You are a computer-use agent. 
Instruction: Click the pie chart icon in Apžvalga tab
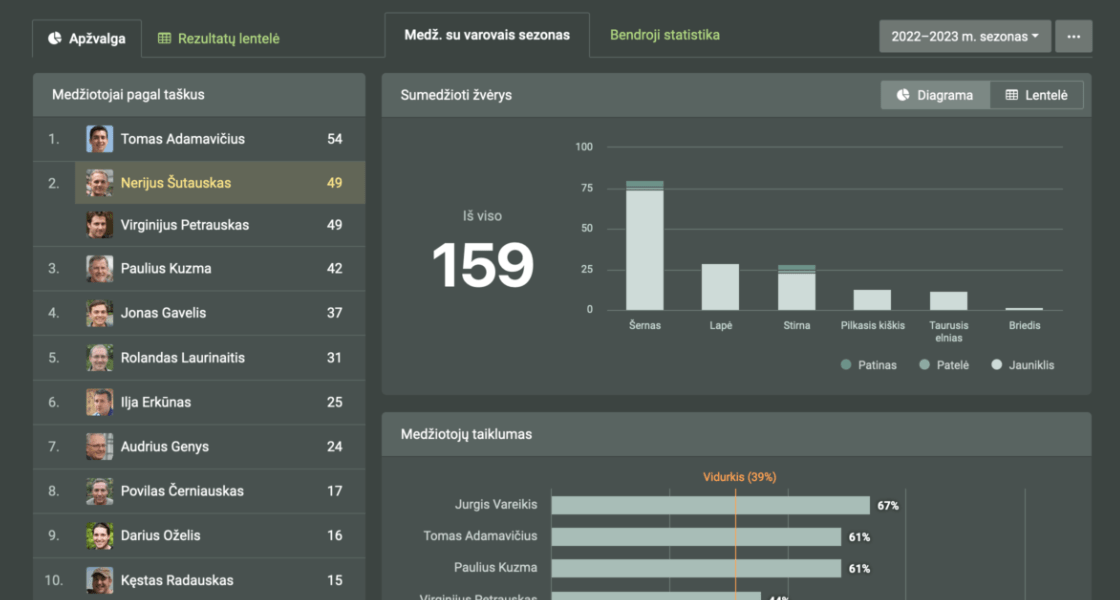54,39
